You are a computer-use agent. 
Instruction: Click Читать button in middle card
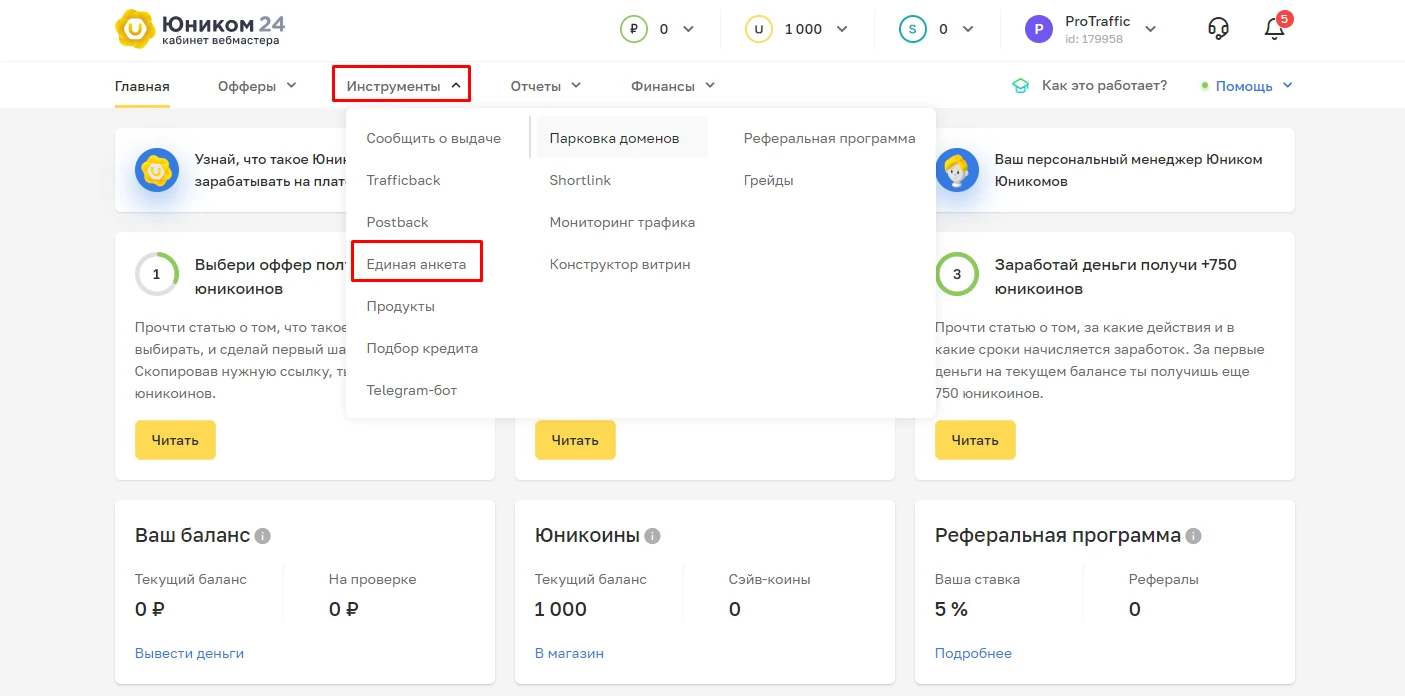pyautogui.click(x=575, y=440)
